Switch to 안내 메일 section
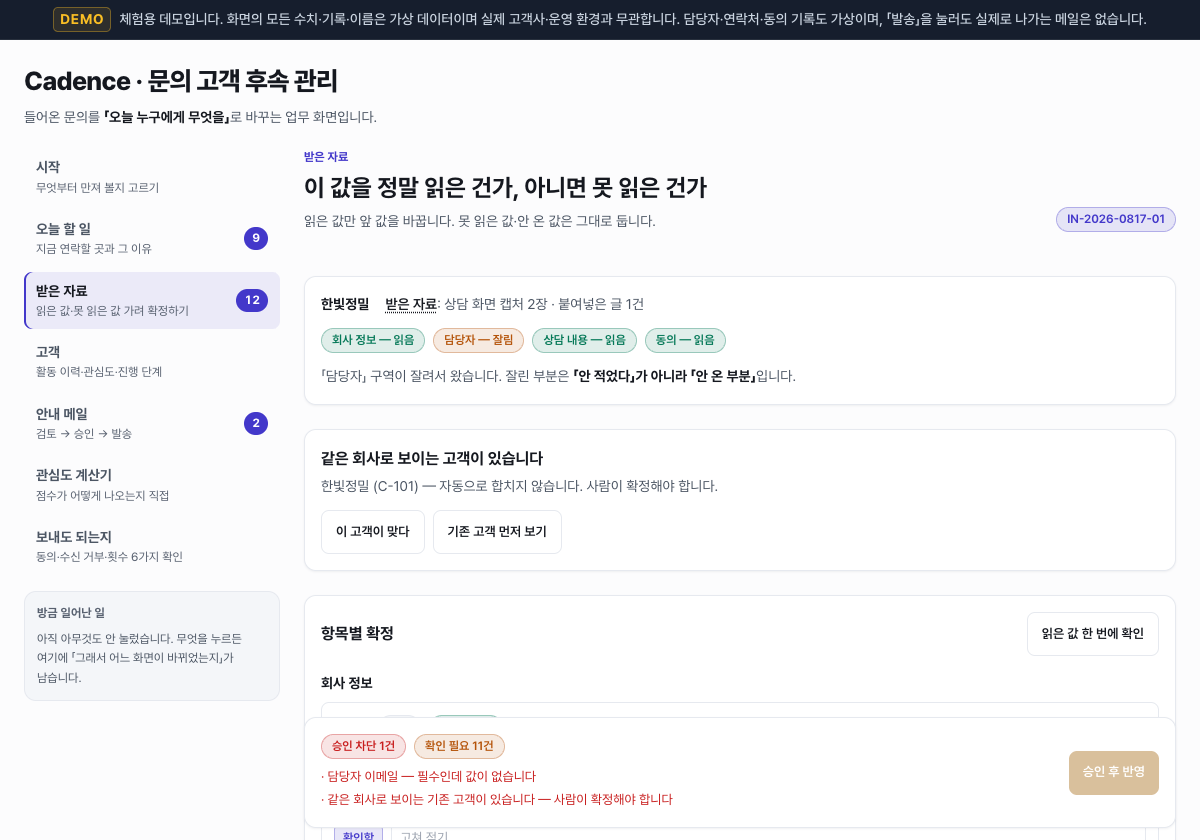This screenshot has width=1200, height=840. (152, 423)
